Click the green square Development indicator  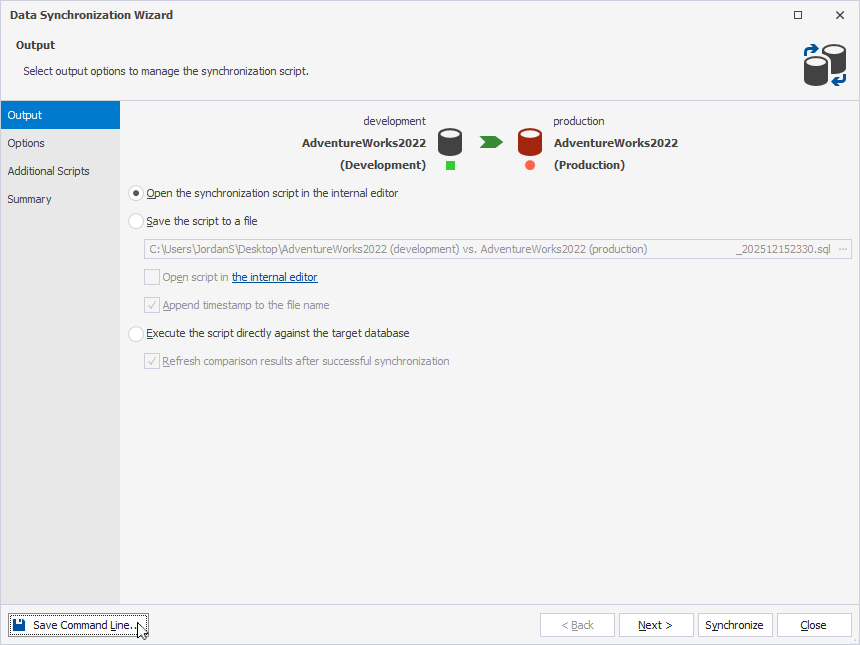pyautogui.click(x=450, y=166)
